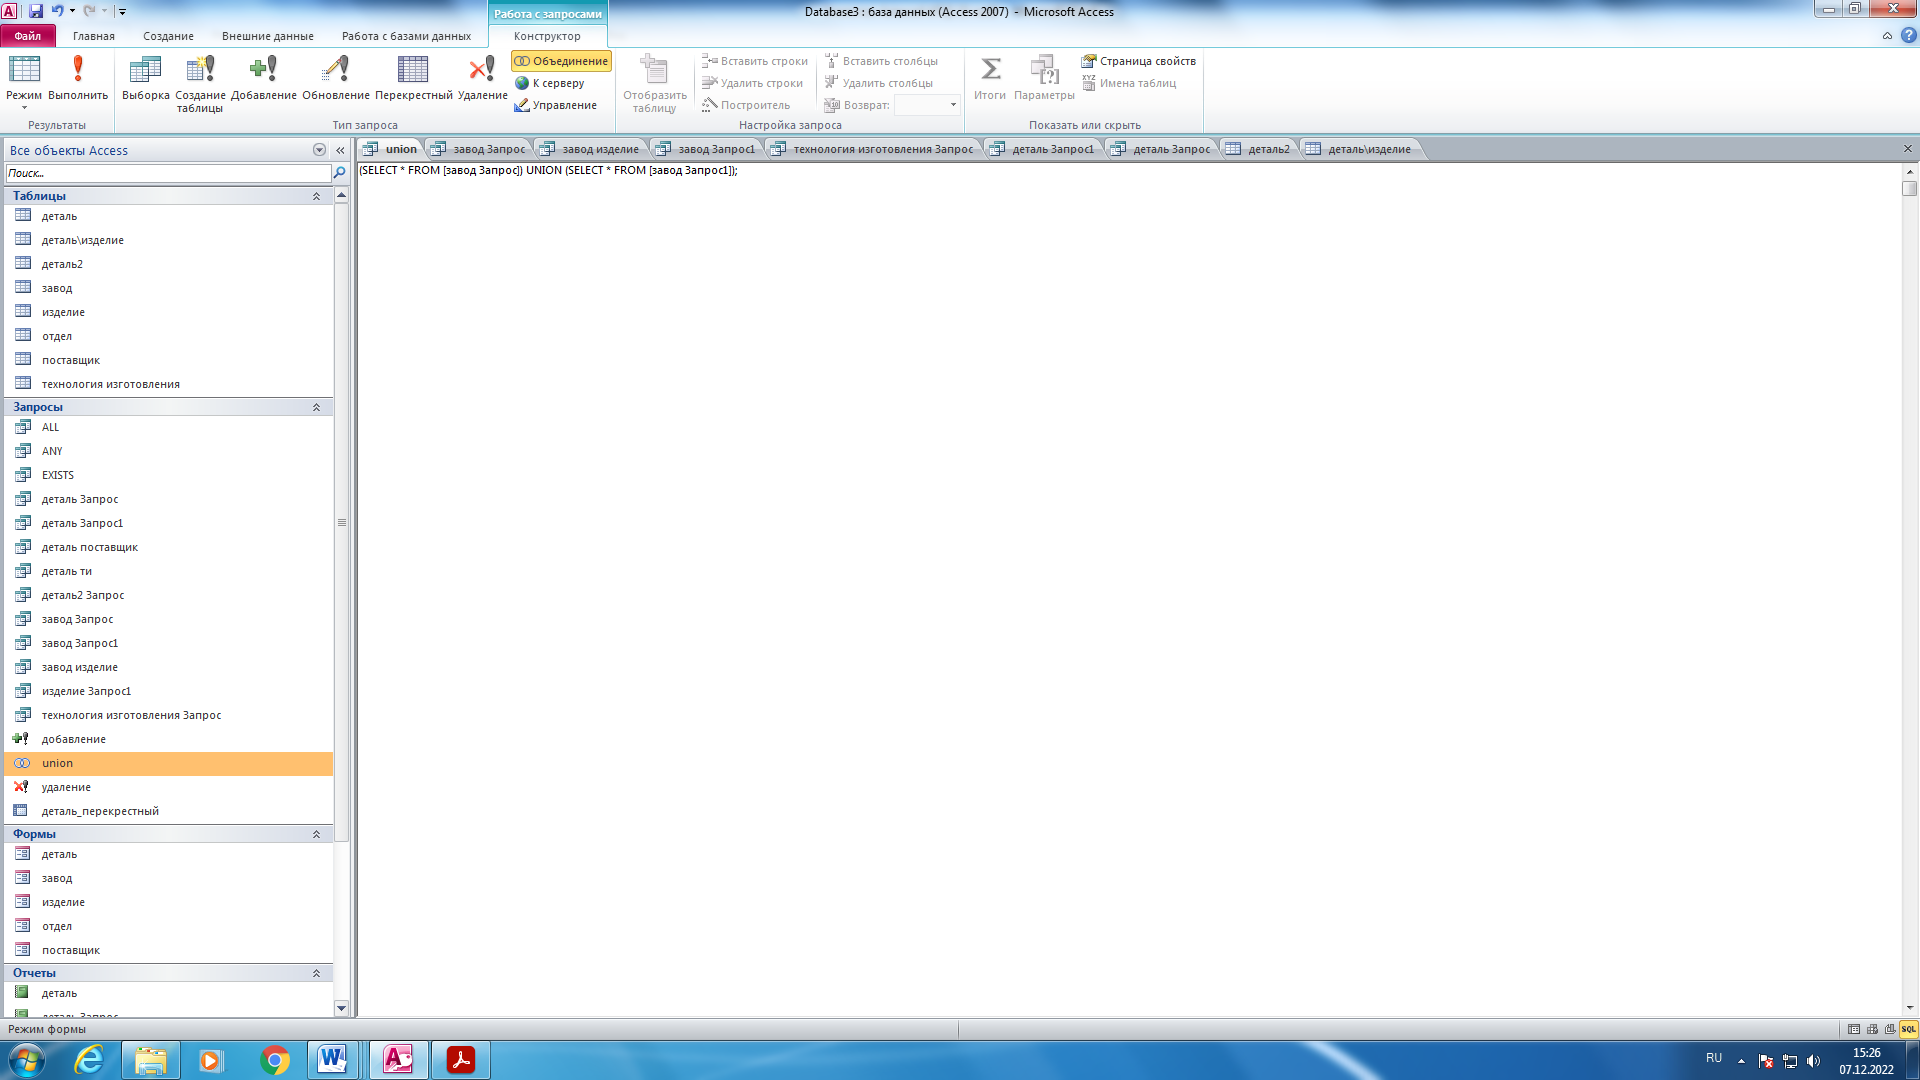Select form отдел in navigation pane

click(168, 926)
